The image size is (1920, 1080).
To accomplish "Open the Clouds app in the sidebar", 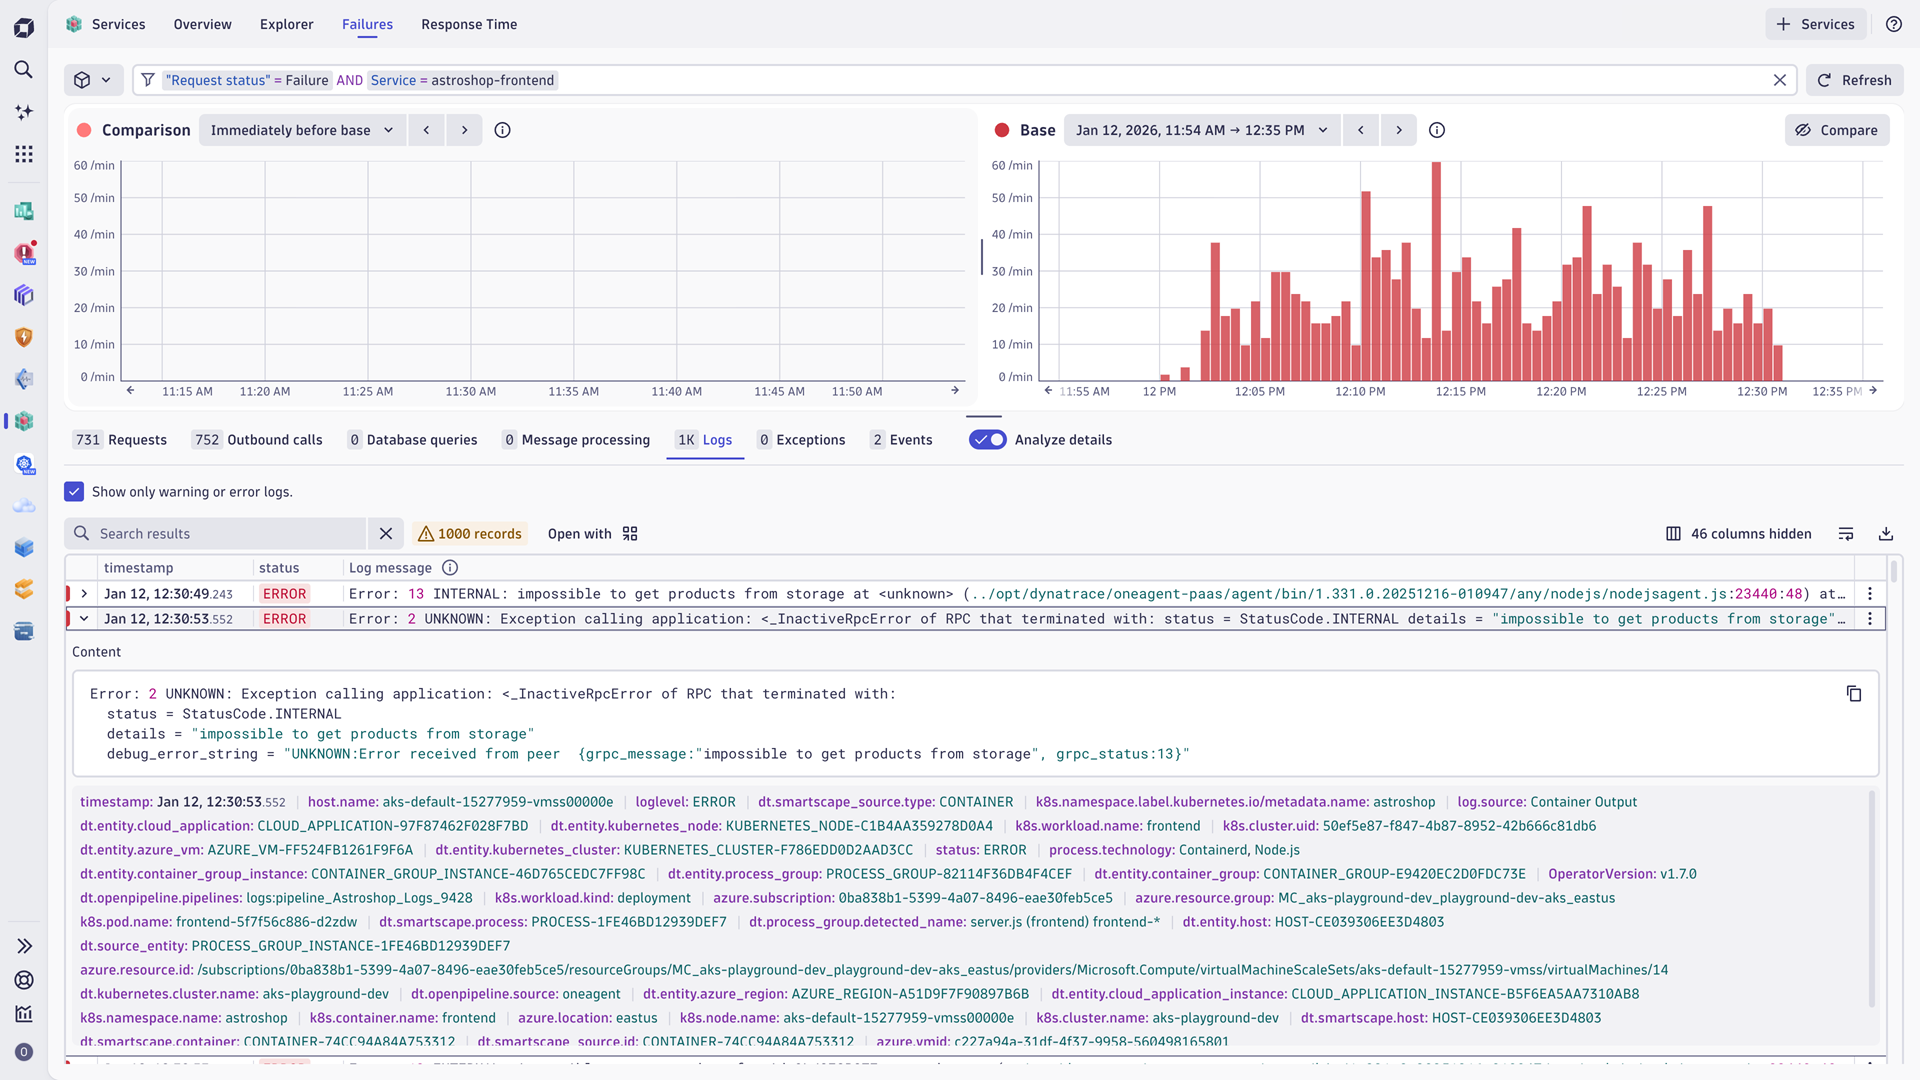I will tap(24, 506).
